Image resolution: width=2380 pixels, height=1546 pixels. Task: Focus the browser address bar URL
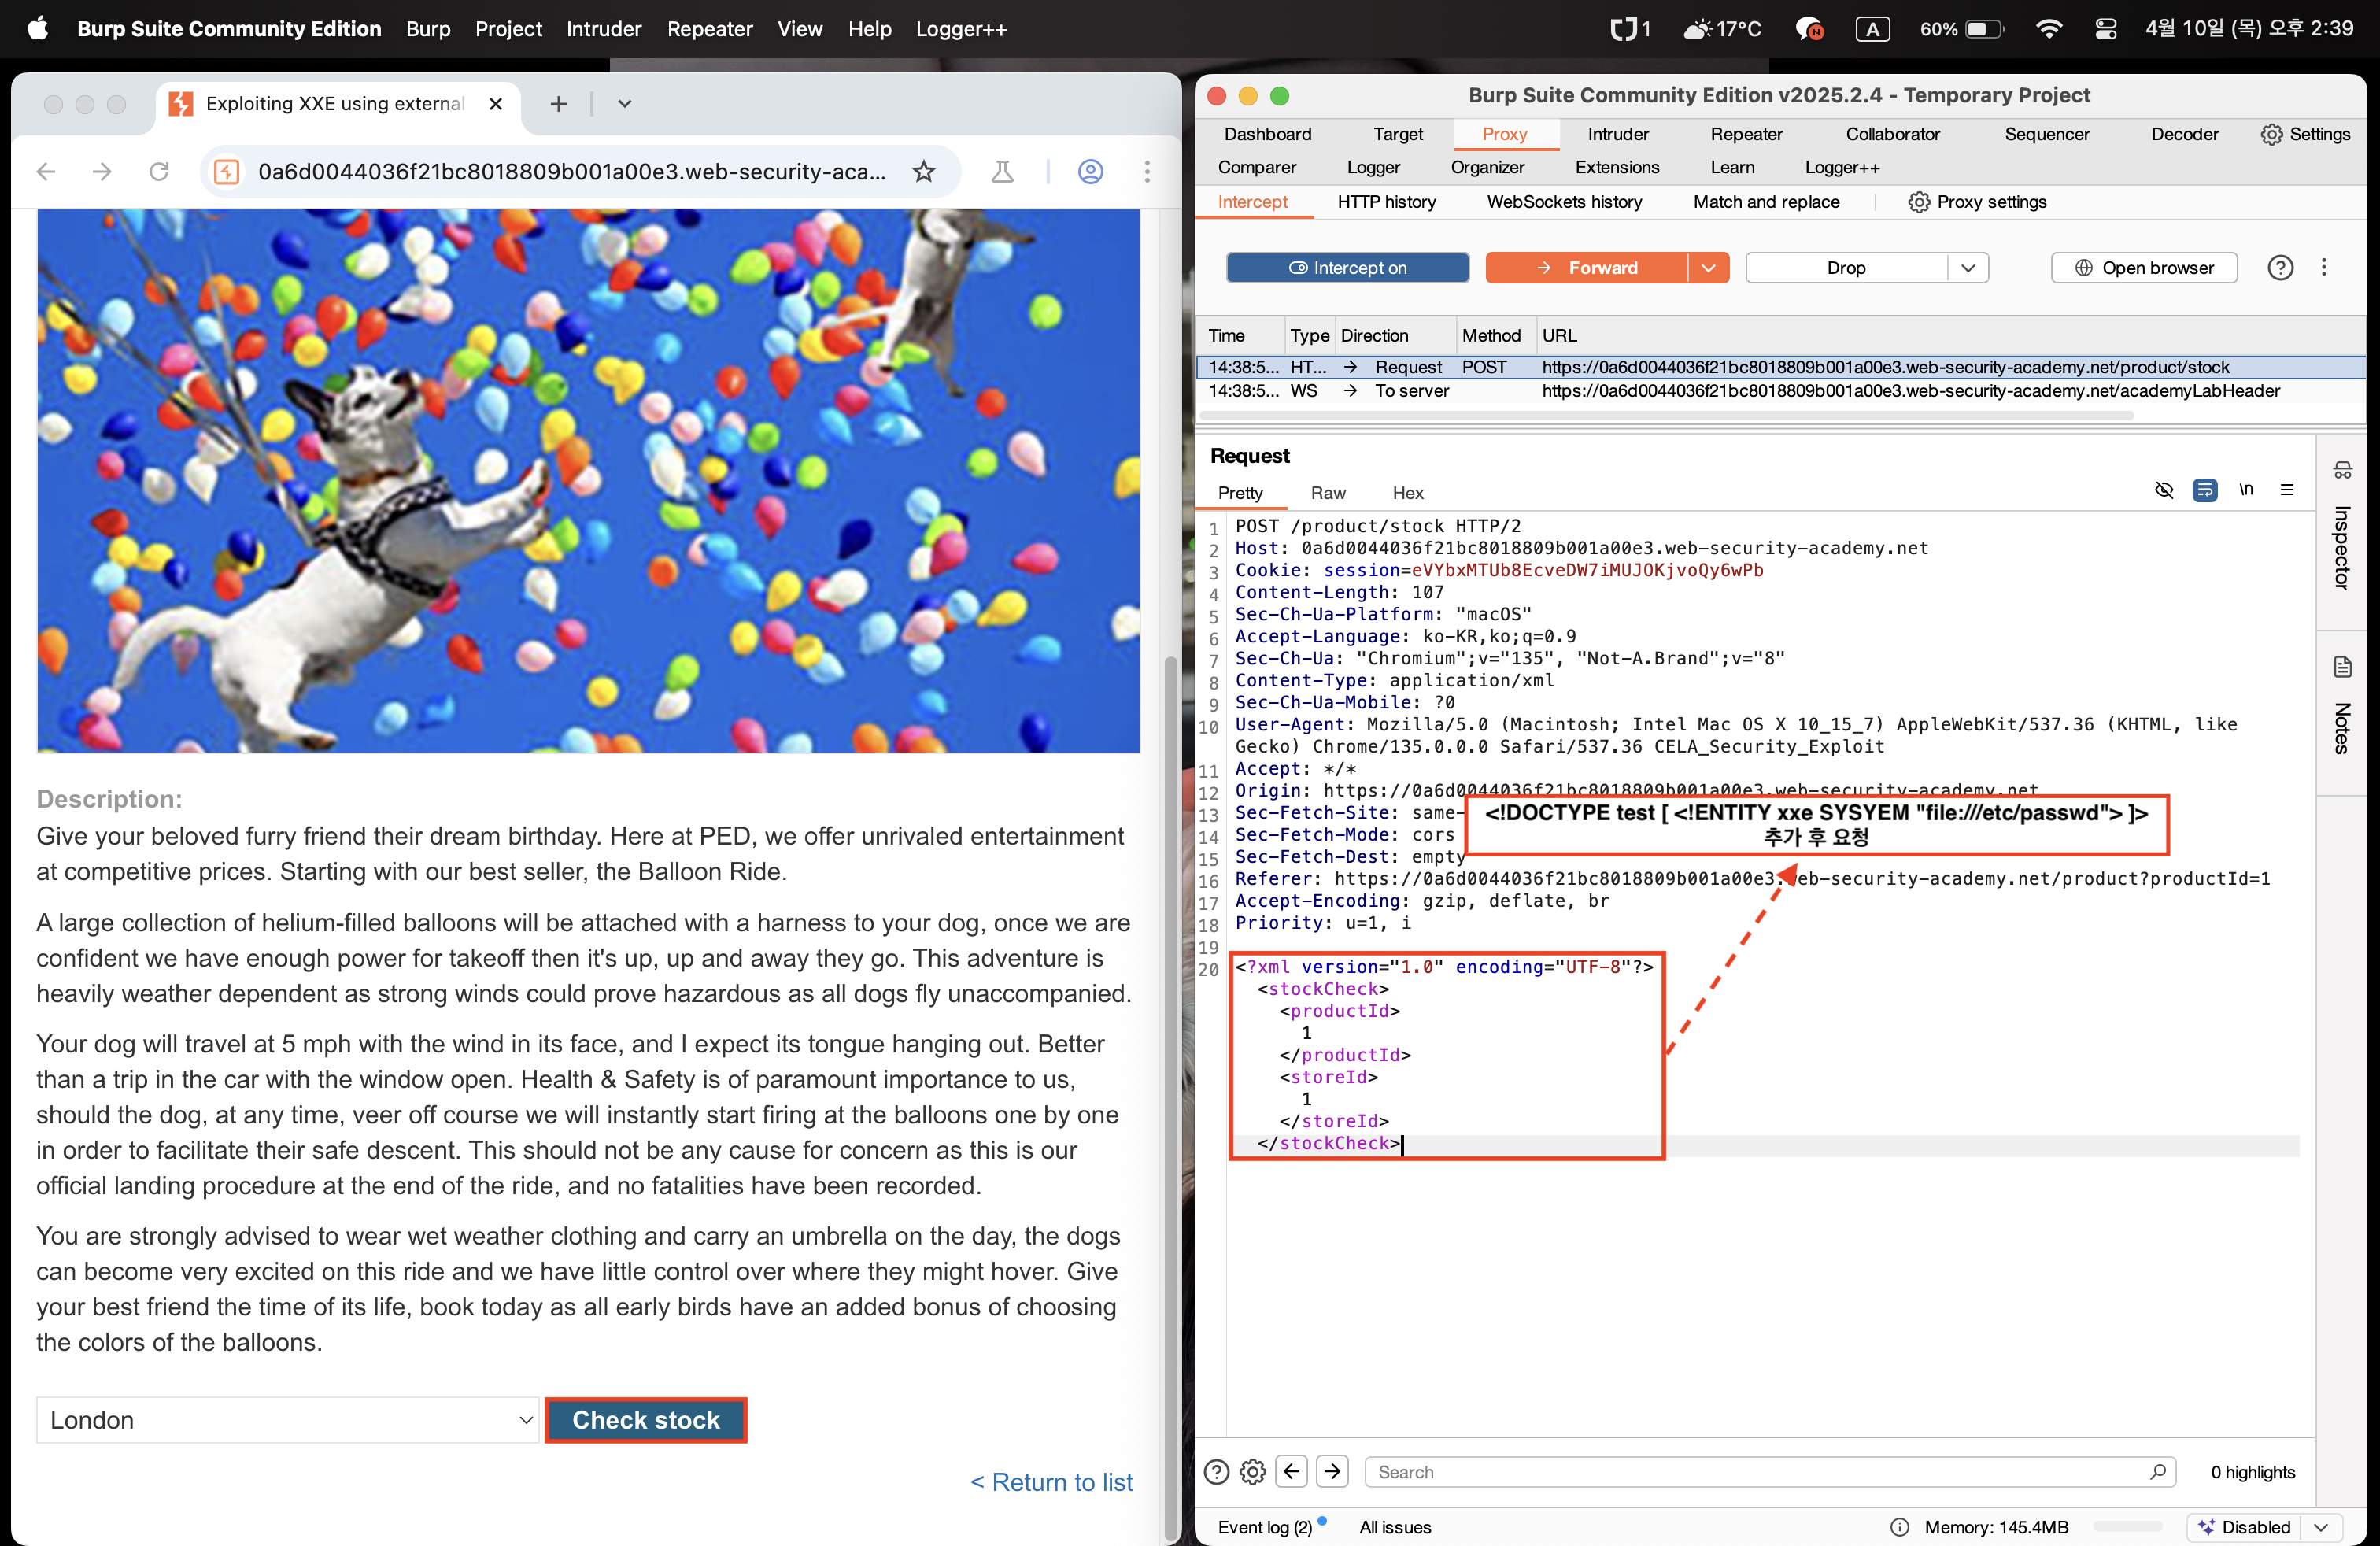(x=572, y=172)
